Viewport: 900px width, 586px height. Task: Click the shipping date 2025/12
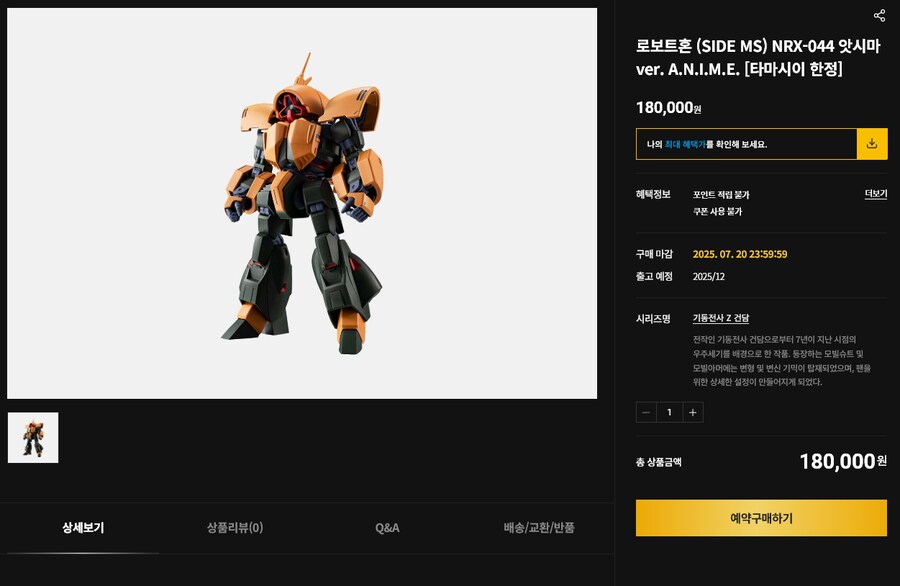pyautogui.click(x=709, y=276)
